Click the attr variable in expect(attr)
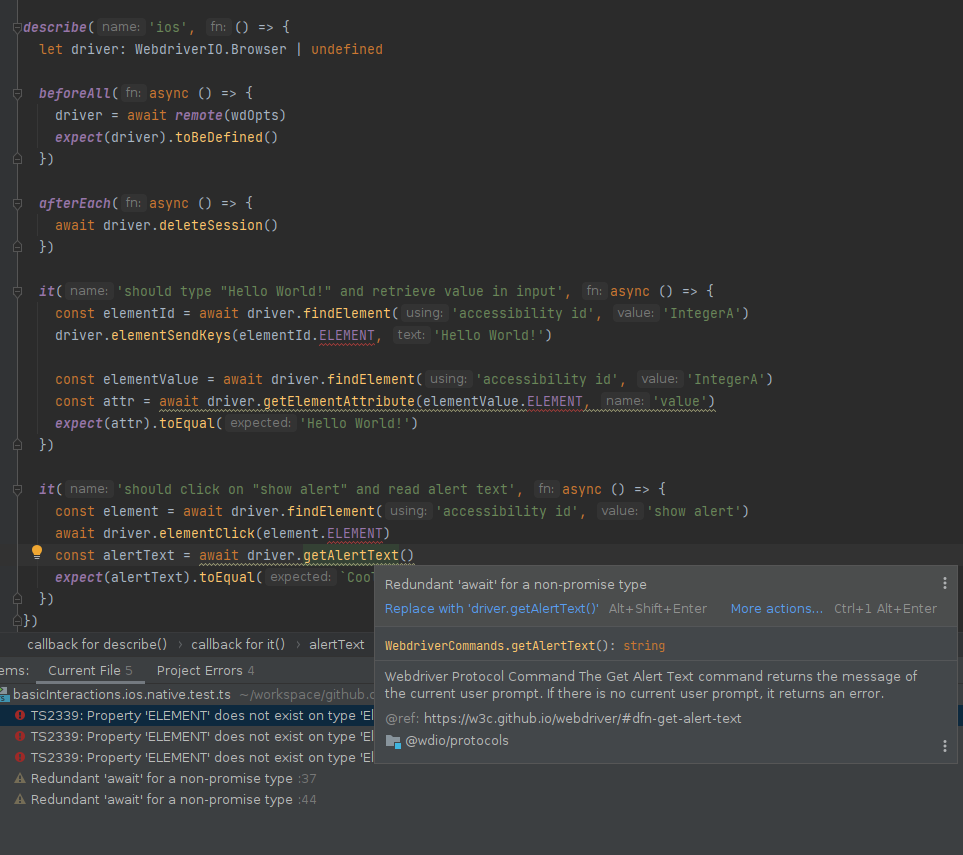963x855 pixels. coord(127,423)
